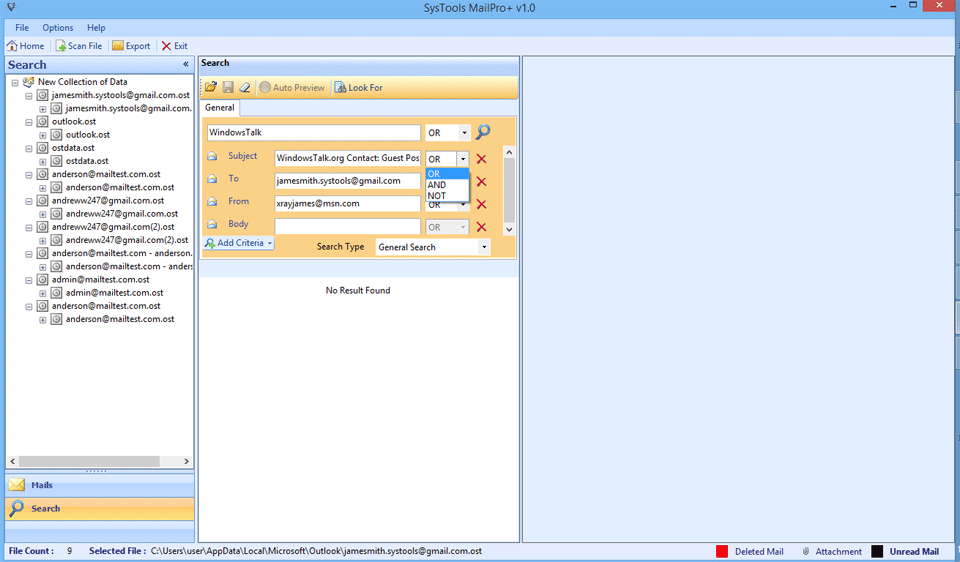The width and height of the screenshot is (960, 562).
Task: Click the Home toolbar button
Action: tap(25, 46)
